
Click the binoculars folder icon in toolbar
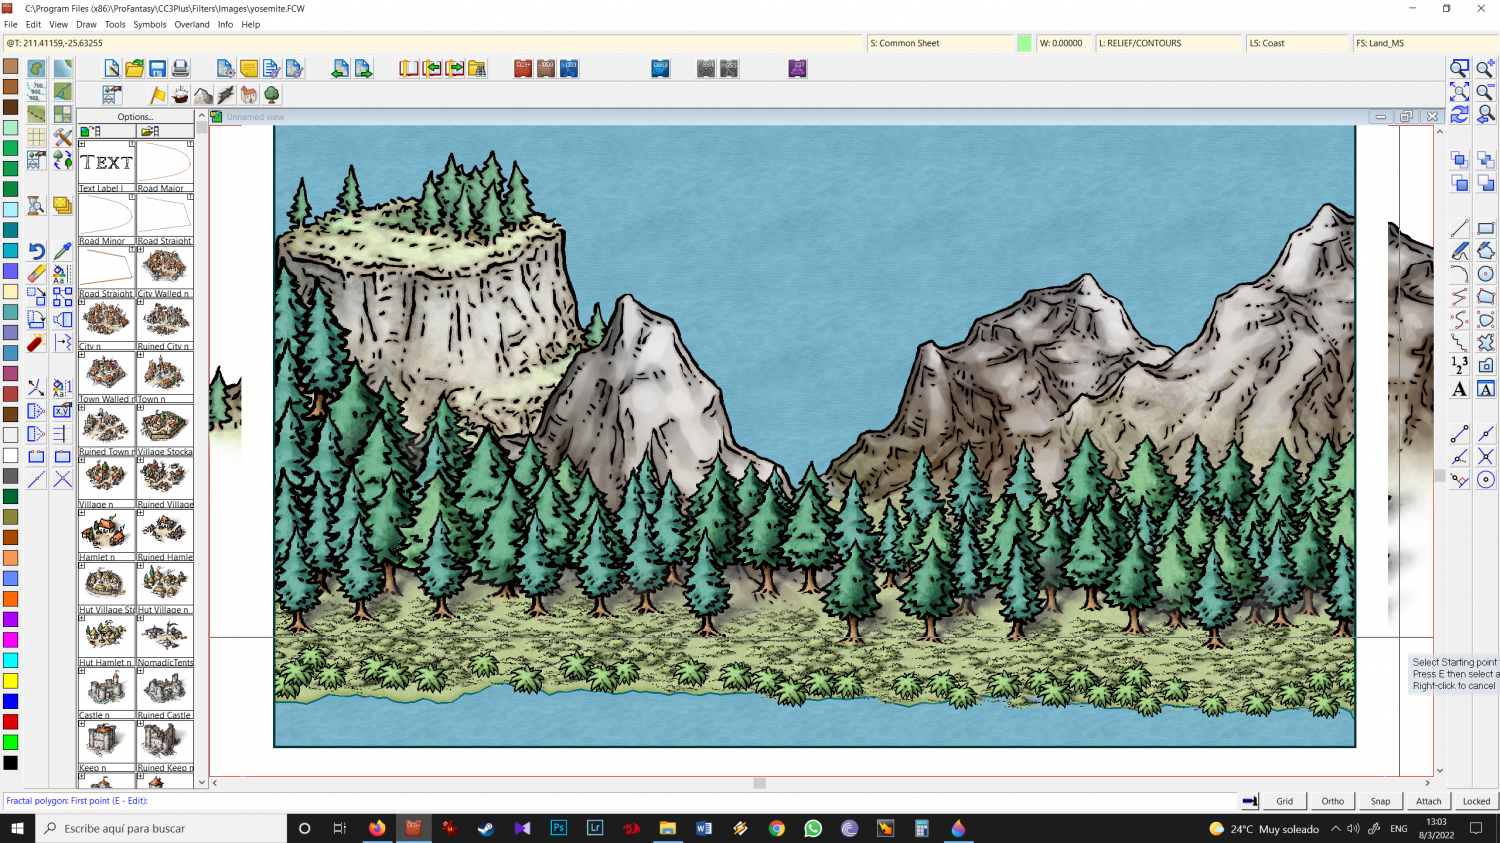[x=477, y=68]
